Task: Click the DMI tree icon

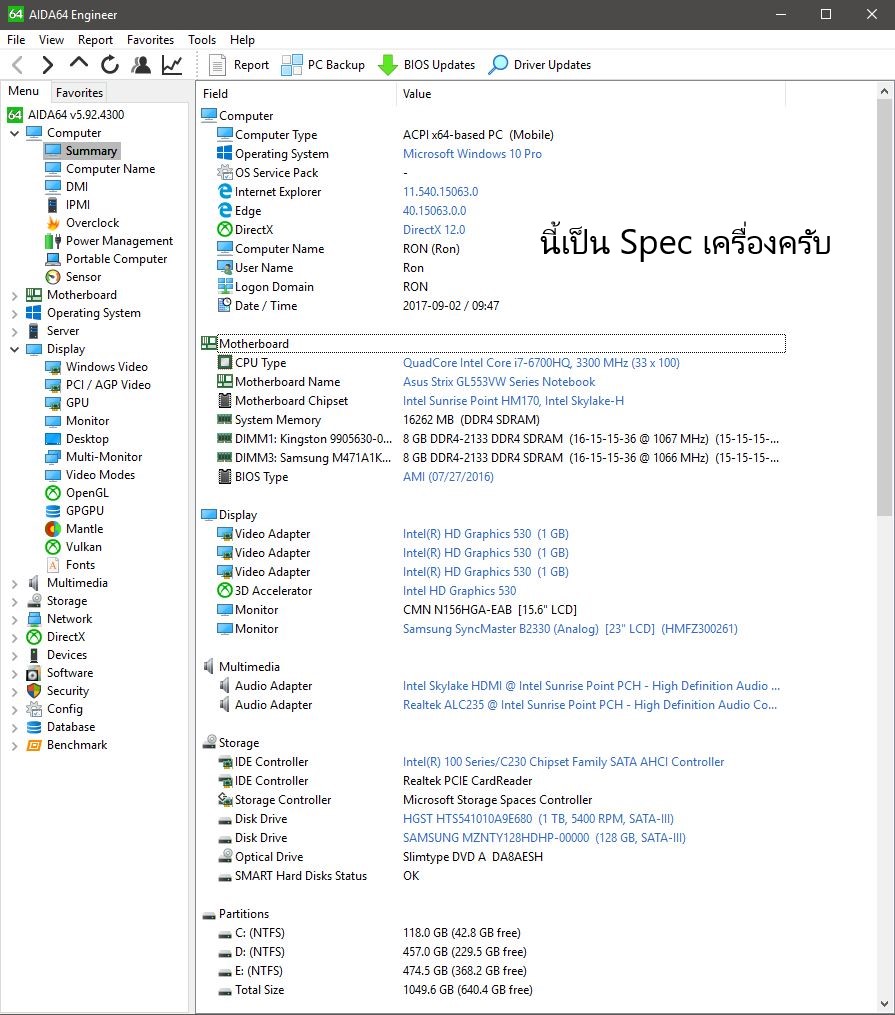Action: tap(53, 186)
